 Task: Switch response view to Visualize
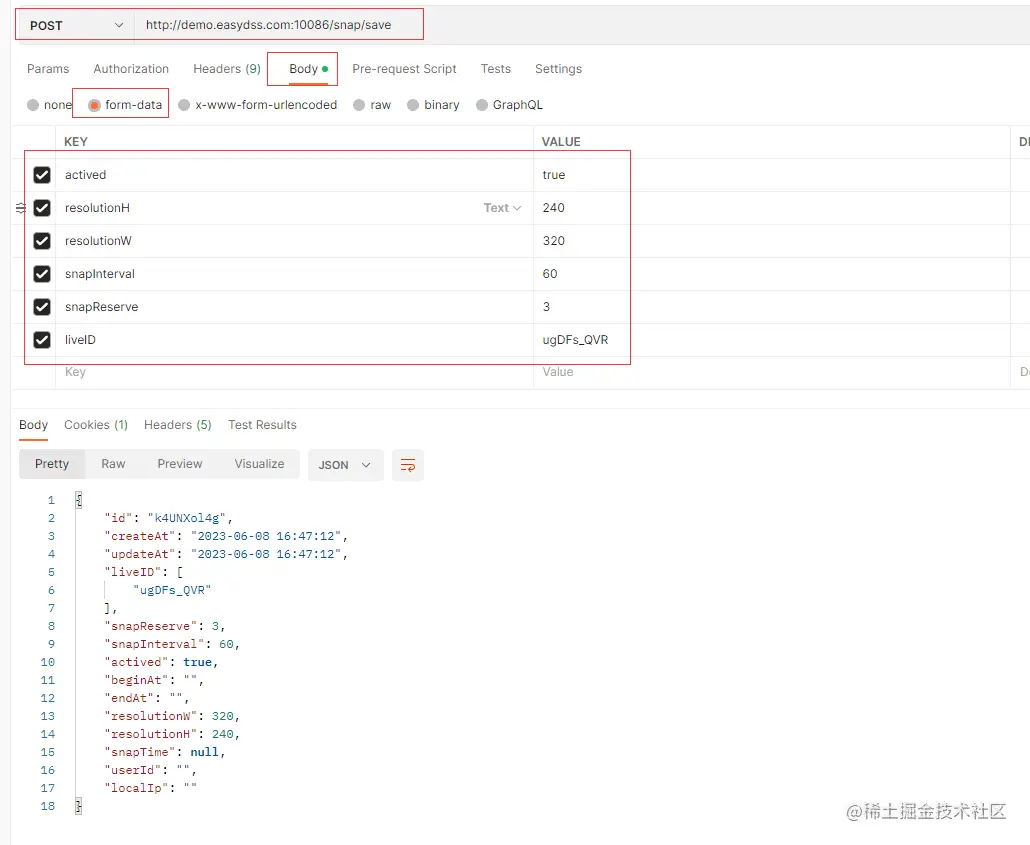[259, 464]
